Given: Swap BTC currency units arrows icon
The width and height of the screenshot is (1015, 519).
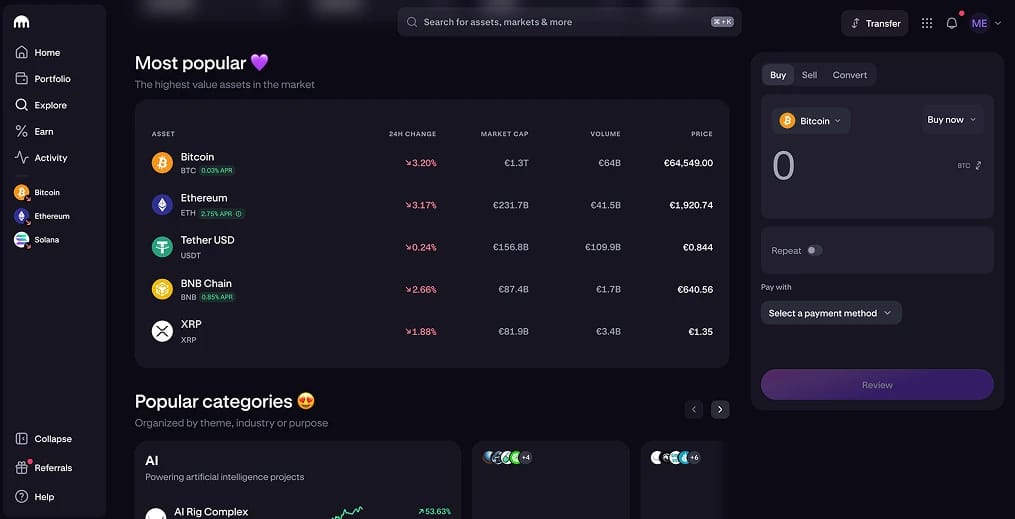Looking at the screenshot, I should (978, 166).
